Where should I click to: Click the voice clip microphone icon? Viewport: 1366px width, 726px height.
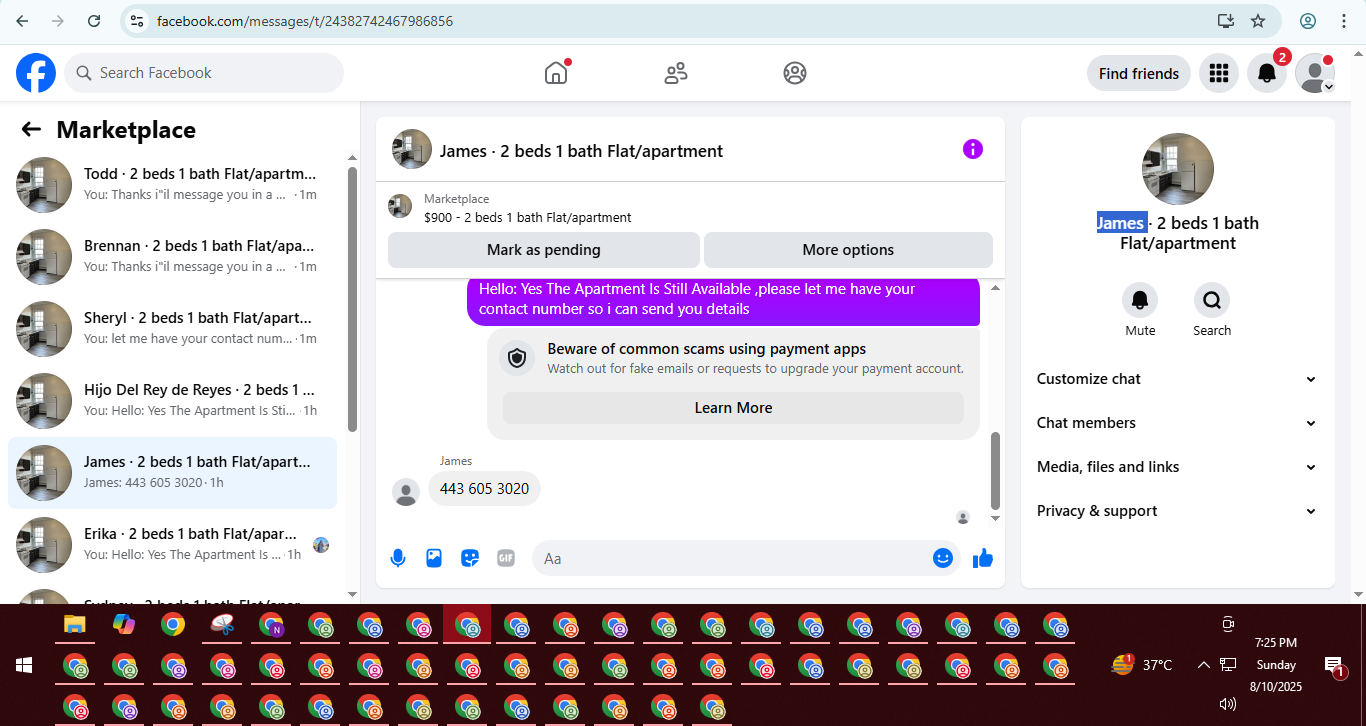(x=398, y=558)
